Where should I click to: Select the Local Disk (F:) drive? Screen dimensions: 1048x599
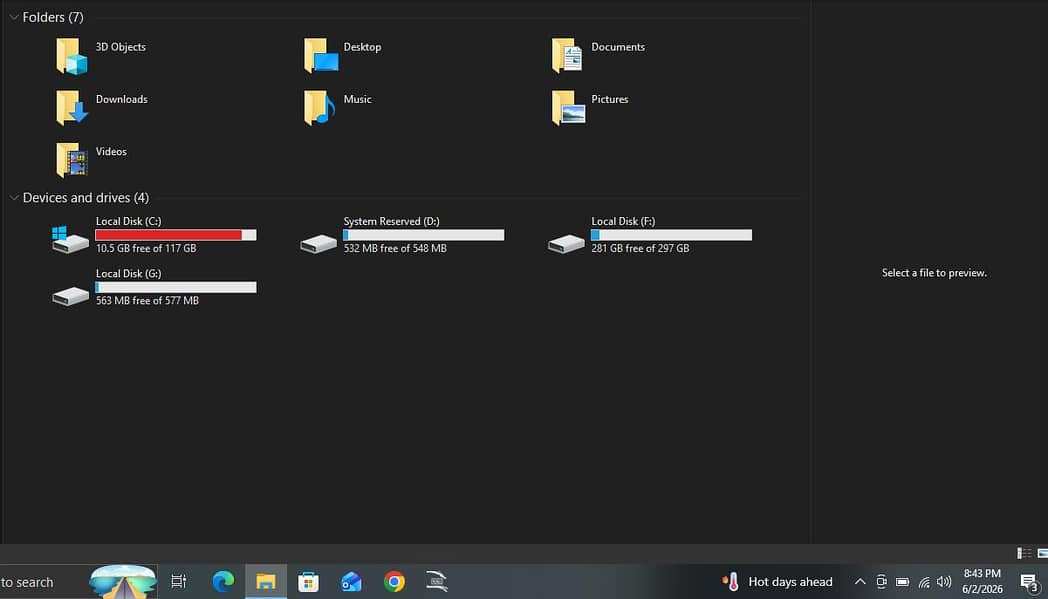(x=650, y=235)
